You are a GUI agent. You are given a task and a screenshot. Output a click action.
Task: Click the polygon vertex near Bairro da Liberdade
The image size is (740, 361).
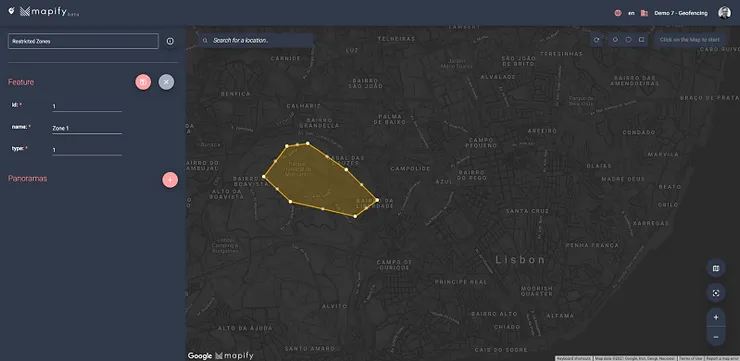click(377, 200)
